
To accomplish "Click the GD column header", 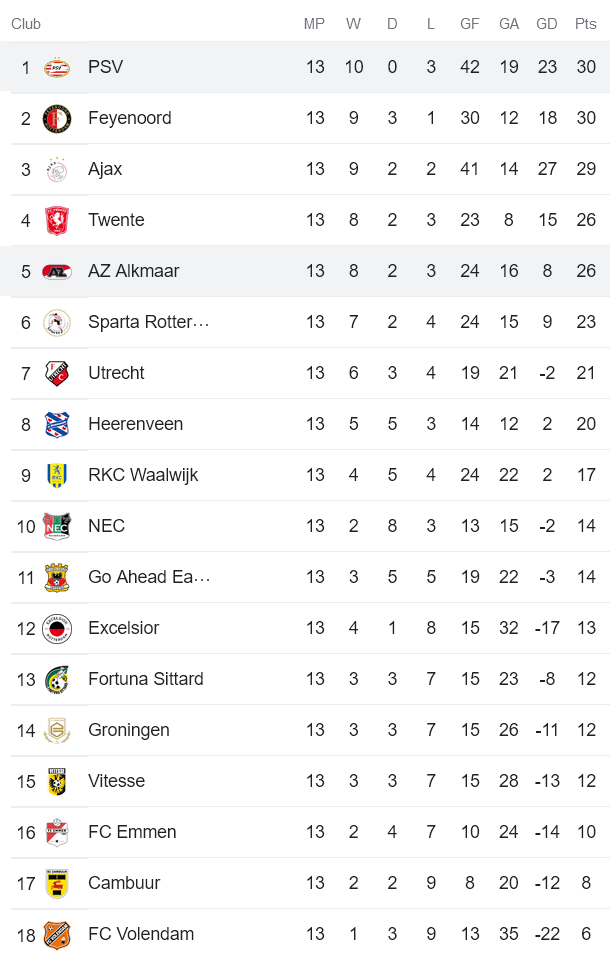I will pyautogui.click(x=547, y=24).
